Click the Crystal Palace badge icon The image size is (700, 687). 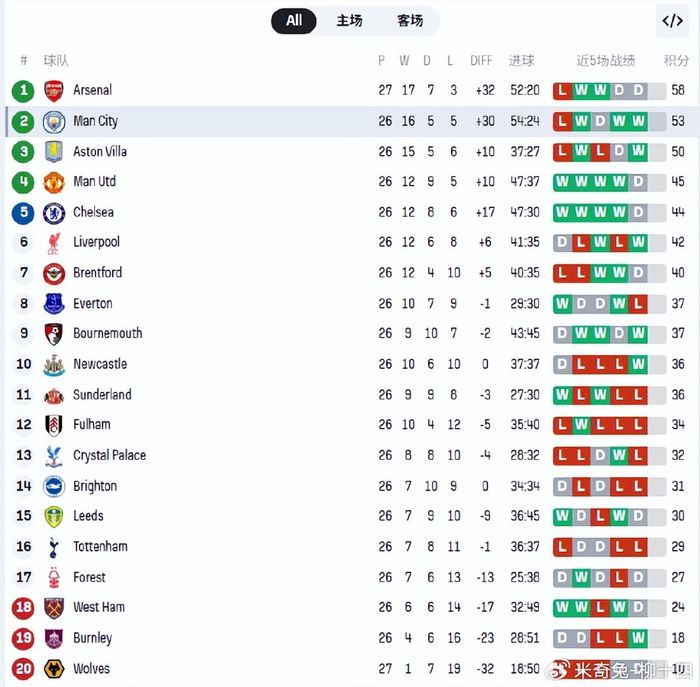click(54, 456)
